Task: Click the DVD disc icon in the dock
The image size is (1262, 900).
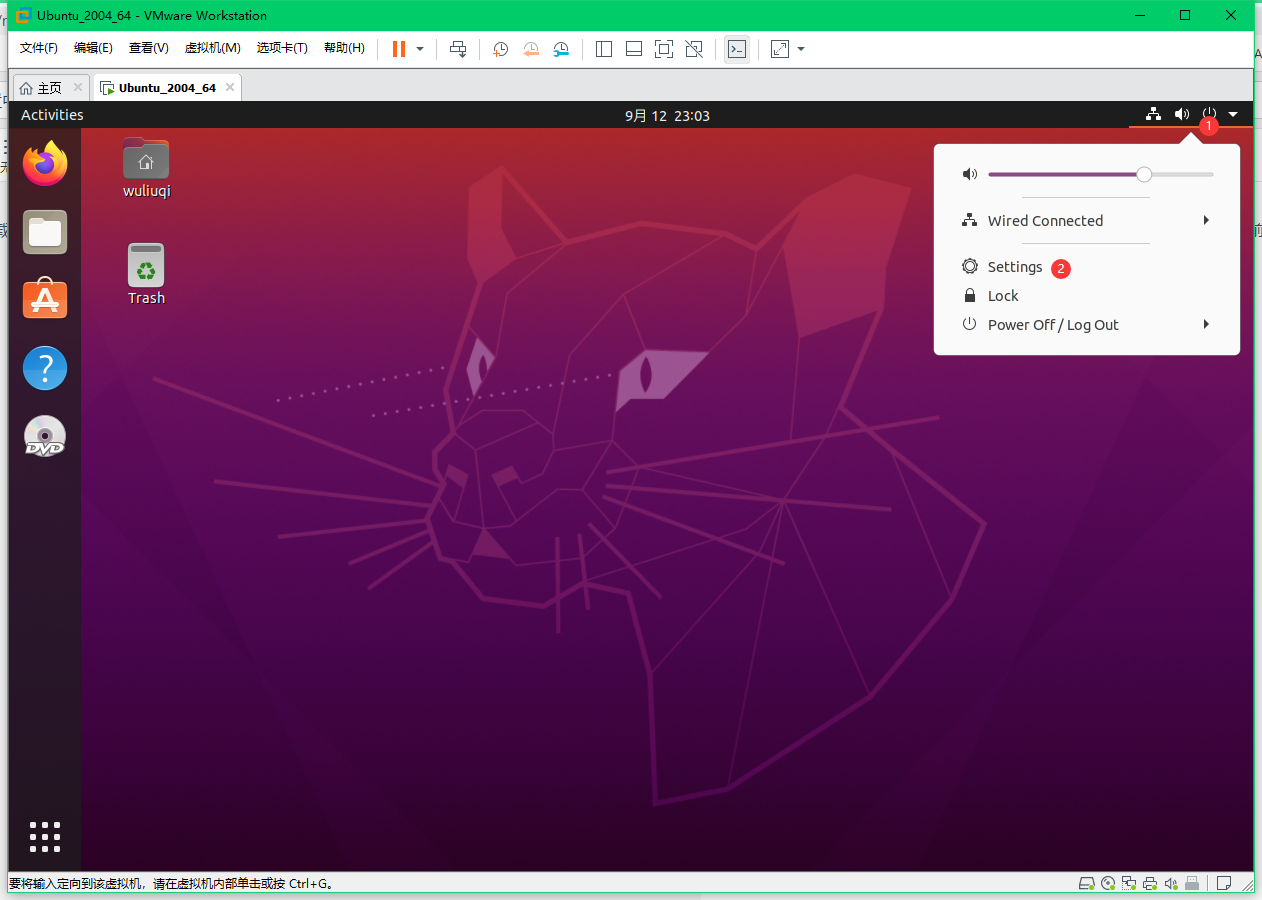Action: [x=45, y=436]
